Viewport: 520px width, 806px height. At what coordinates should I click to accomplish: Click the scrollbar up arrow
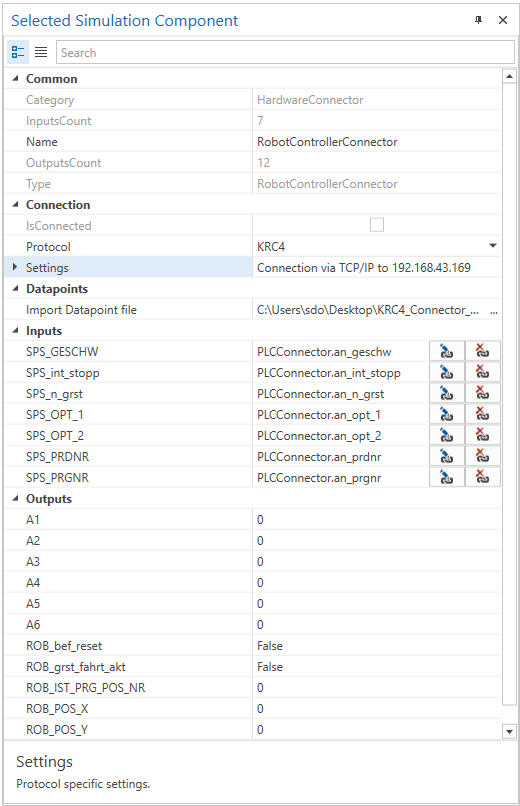coord(509,76)
